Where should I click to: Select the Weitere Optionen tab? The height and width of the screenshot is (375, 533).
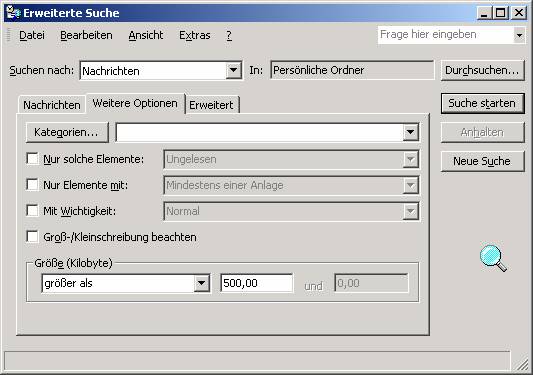tap(135, 103)
